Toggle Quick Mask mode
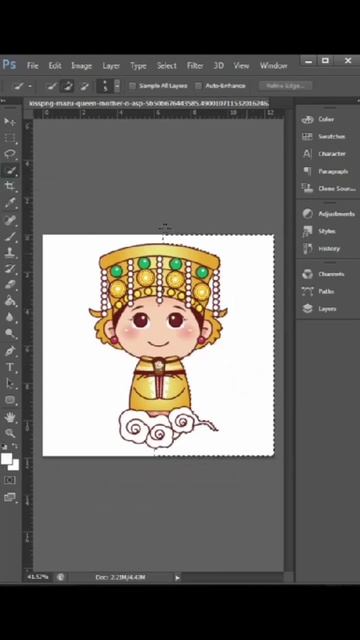 pos(10,480)
